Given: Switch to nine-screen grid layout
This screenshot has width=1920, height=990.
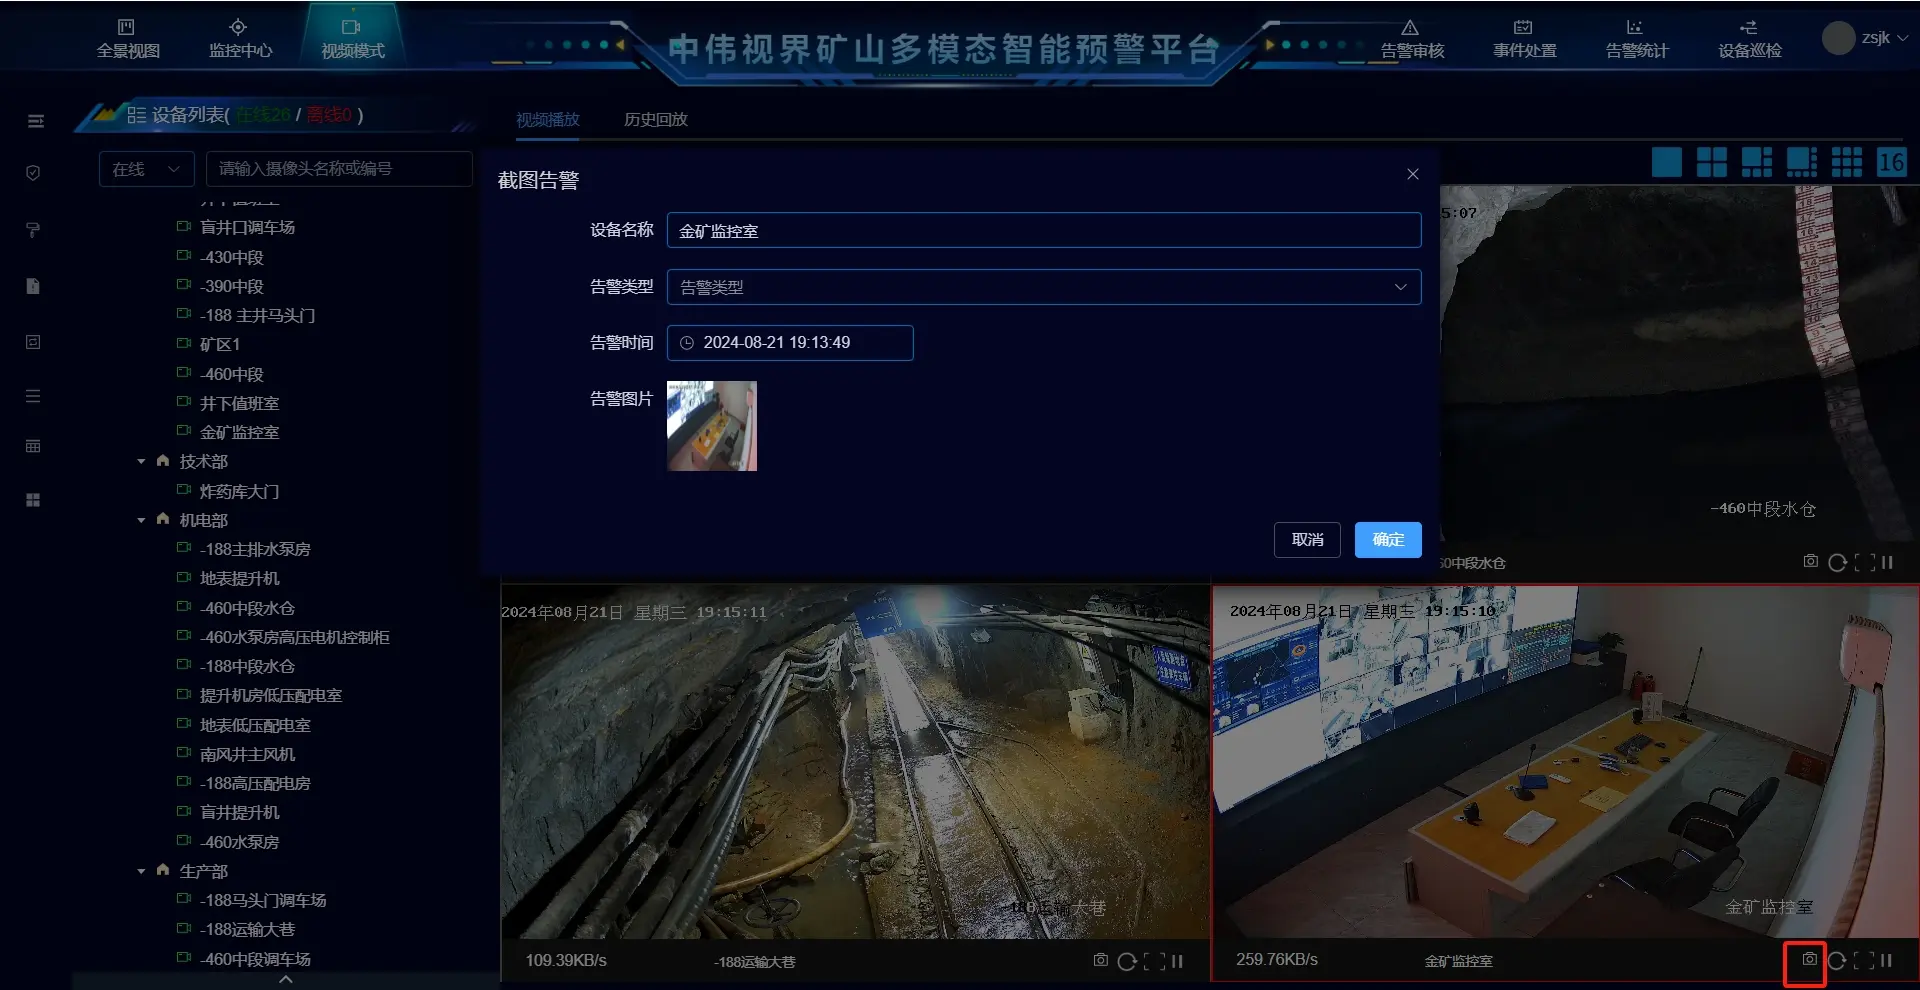Looking at the screenshot, I should (x=1846, y=162).
